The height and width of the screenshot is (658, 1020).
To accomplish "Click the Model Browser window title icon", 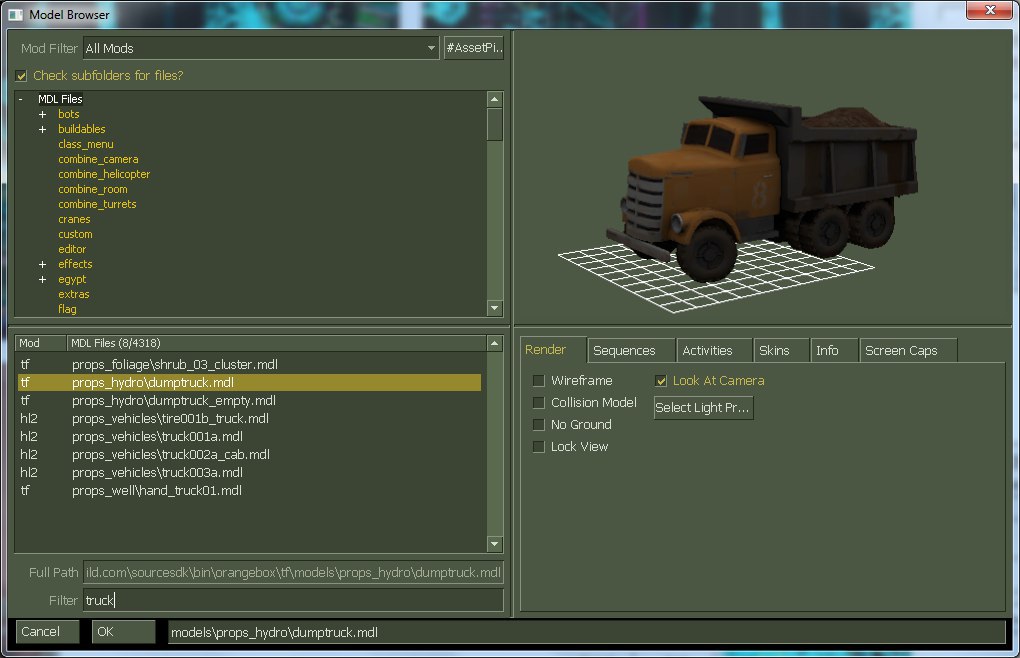I will point(16,14).
